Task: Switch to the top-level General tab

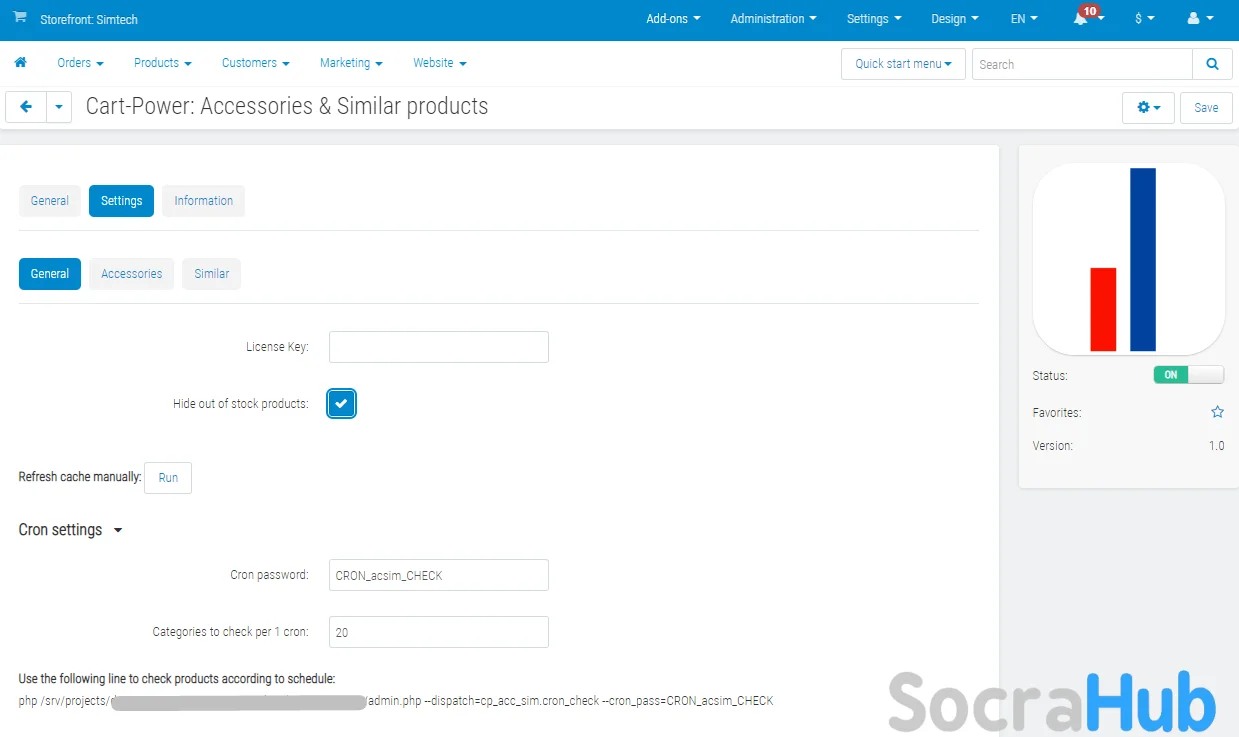Action: 50,201
